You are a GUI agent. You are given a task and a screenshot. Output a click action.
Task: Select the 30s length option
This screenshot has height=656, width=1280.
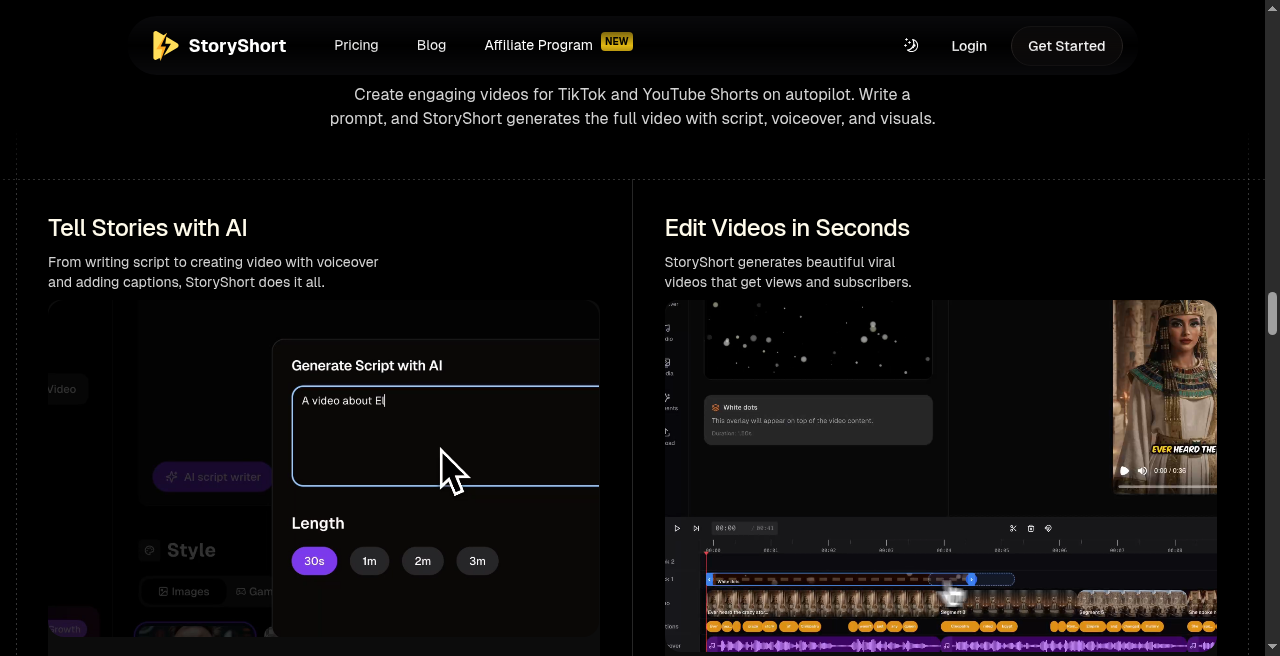click(x=314, y=561)
